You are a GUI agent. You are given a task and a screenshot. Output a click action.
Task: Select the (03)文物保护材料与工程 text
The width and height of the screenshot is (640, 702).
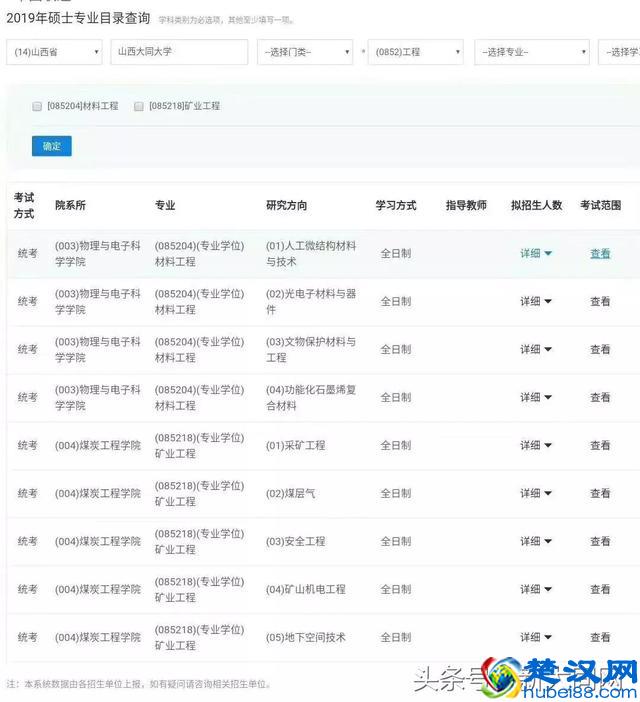311,349
